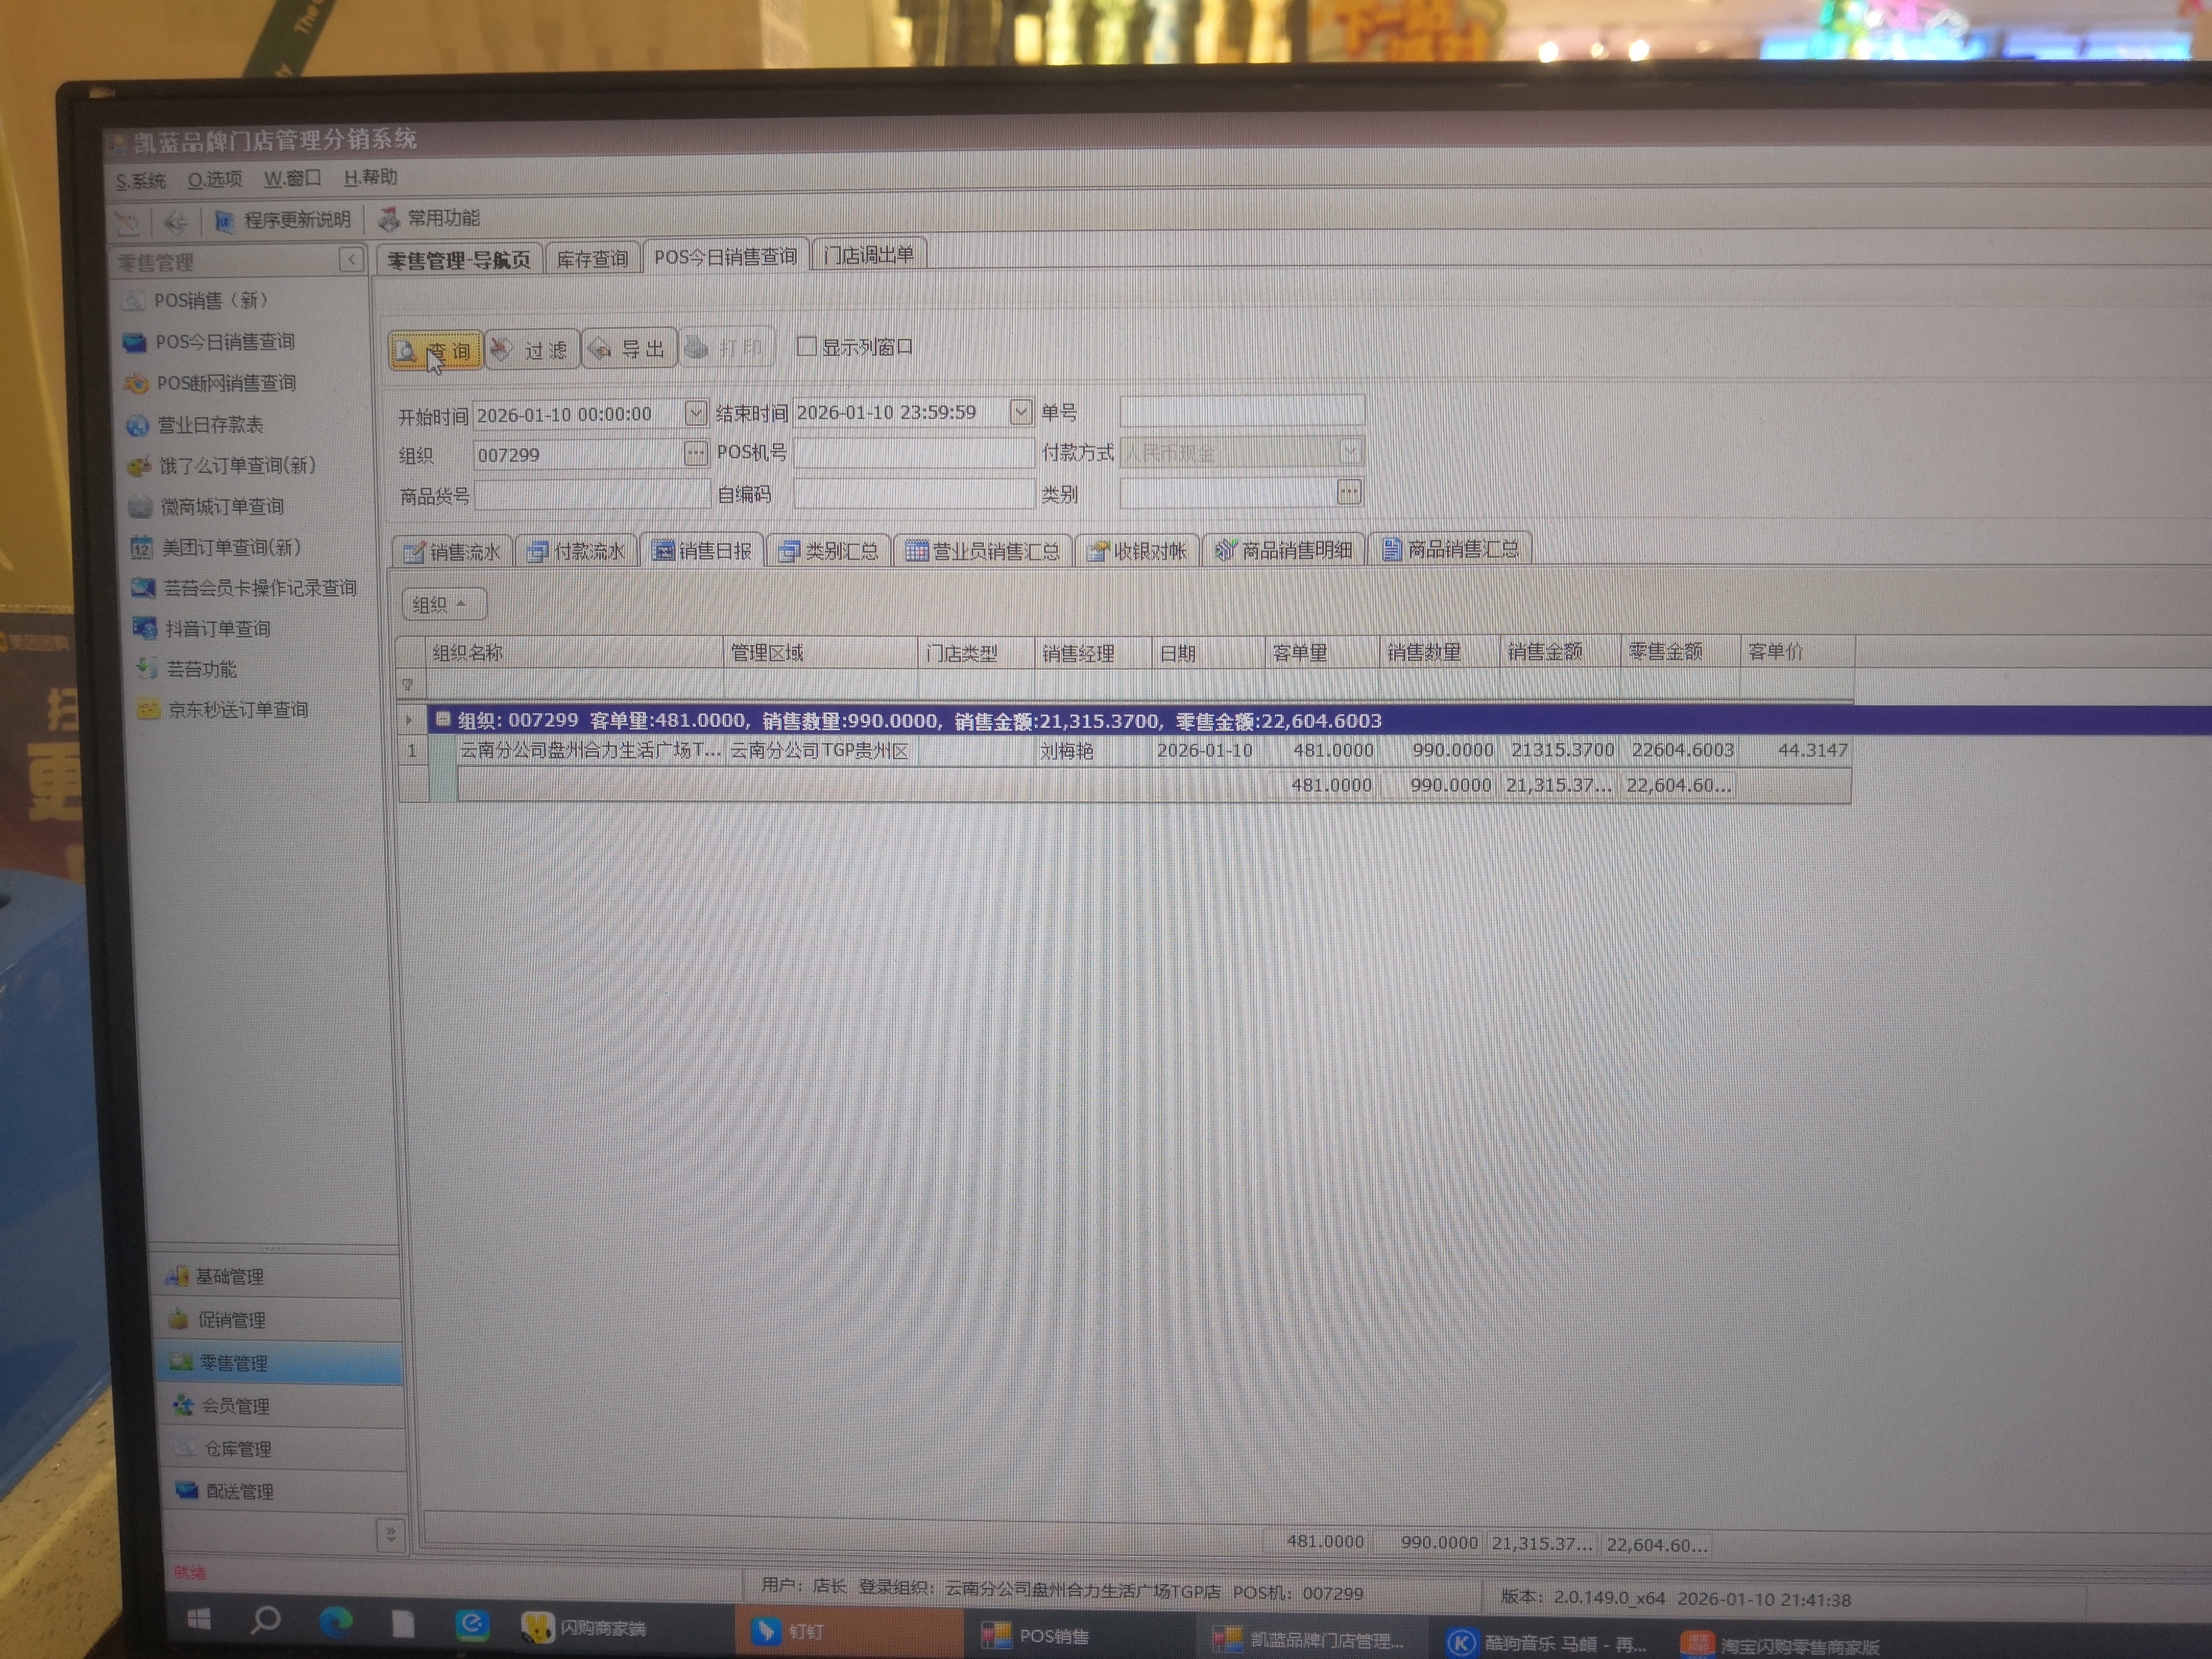This screenshot has height=1659, width=2212.
Task: Select the 付款流水 report tab
Action: 578,551
